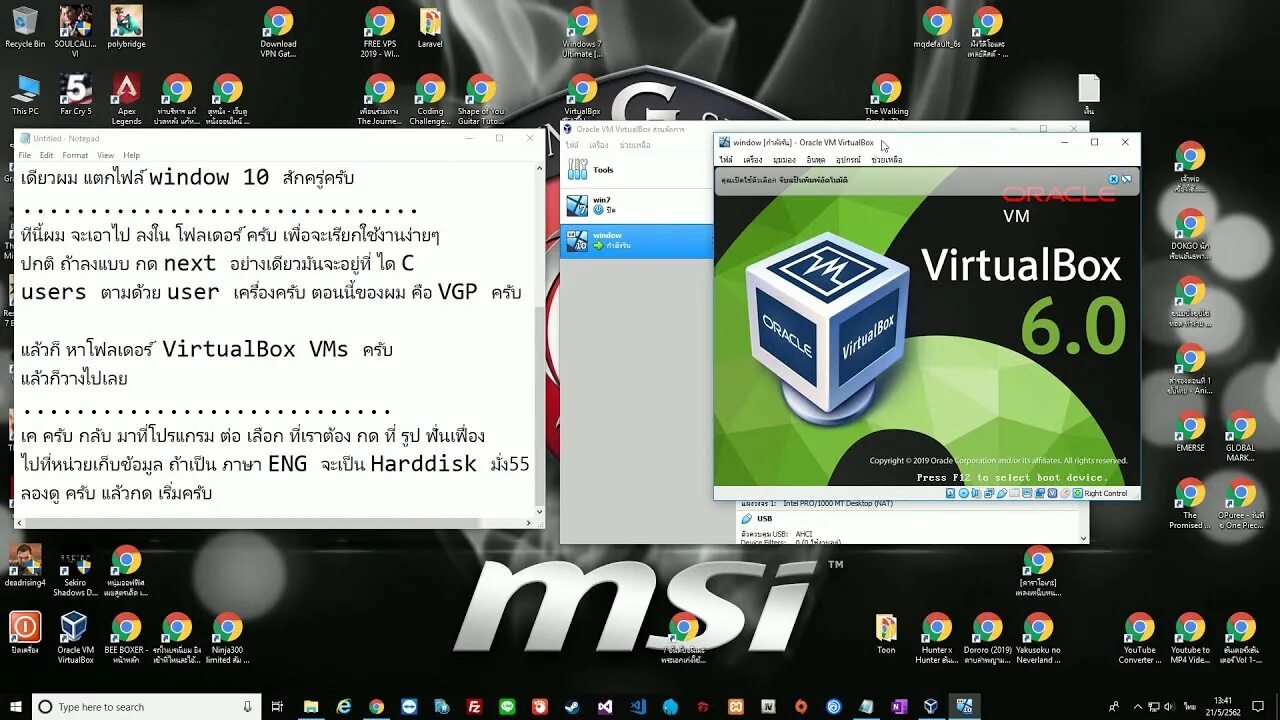Open เครื่อง menu in the VM window
1280x720 pixels.
pos(753,160)
